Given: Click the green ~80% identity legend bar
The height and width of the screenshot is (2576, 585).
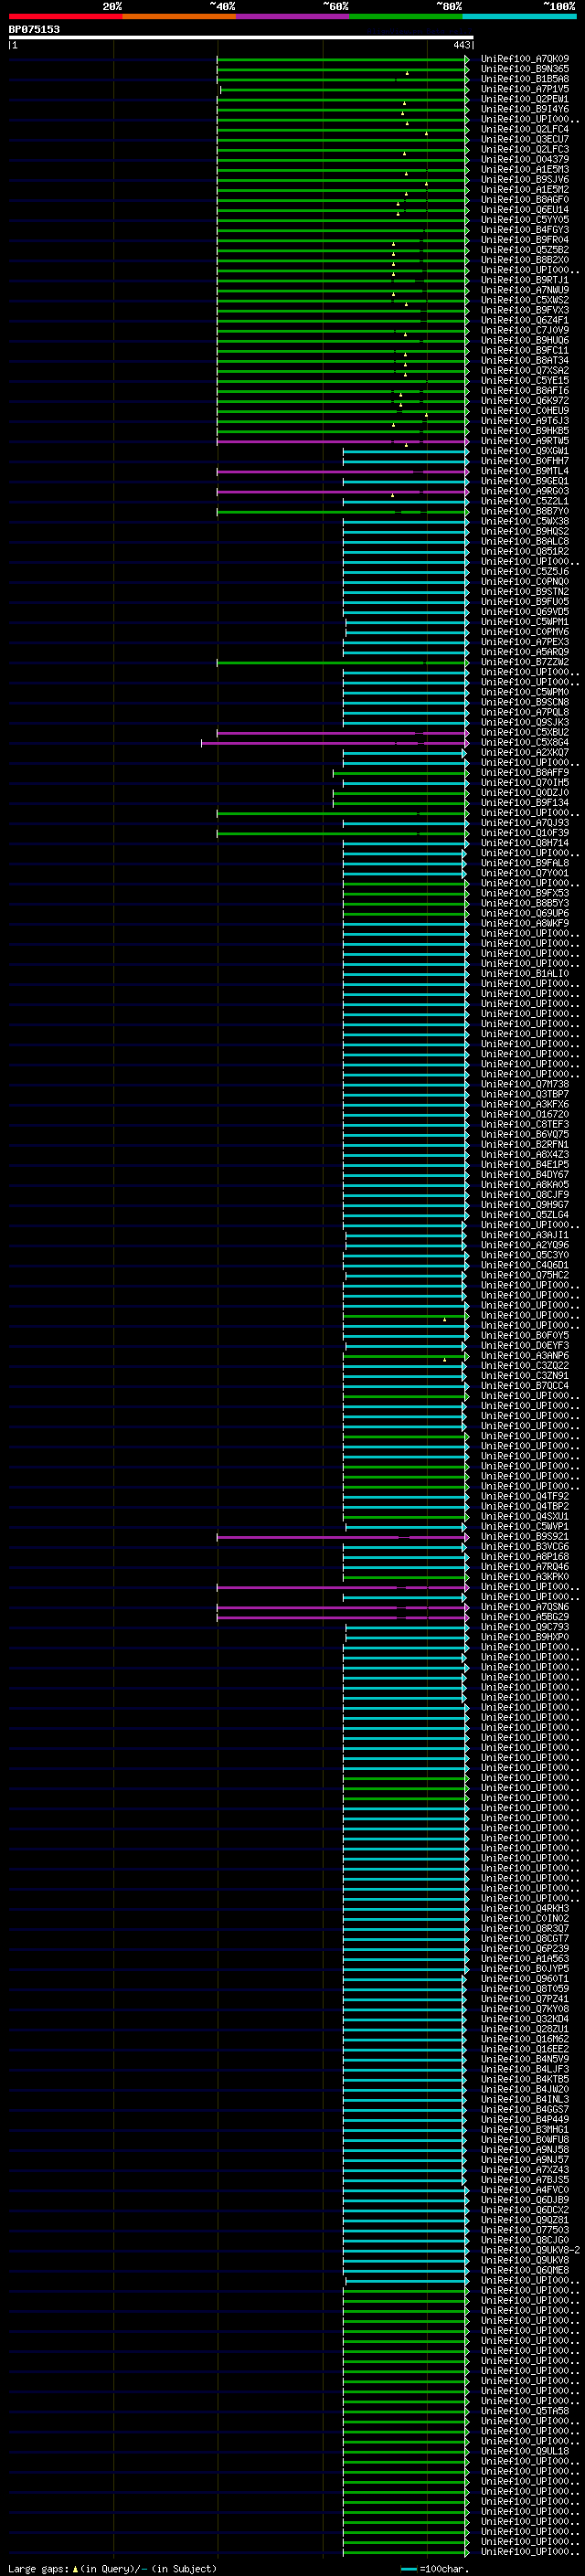Looking at the screenshot, I should click(406, 17).
